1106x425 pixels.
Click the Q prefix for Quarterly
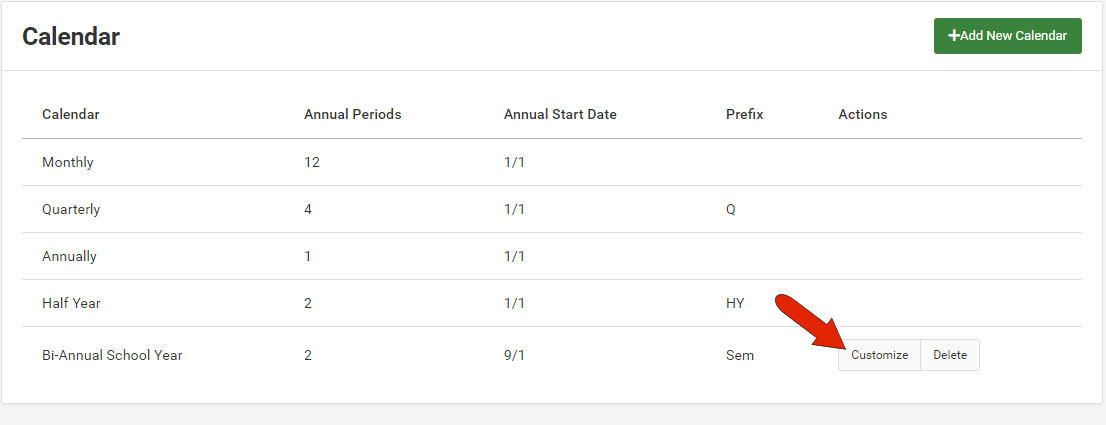731,210
